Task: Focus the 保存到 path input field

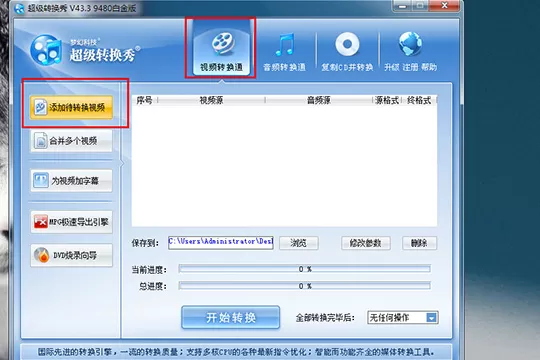Action: click(x=221, y=243)
